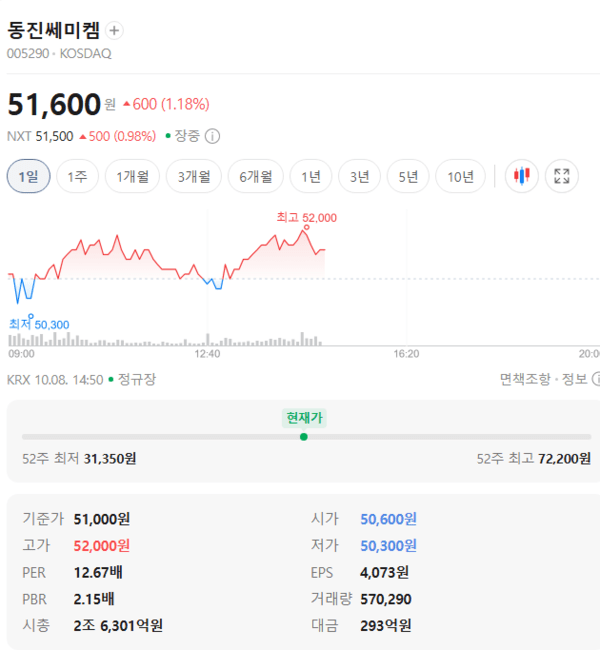
Task: Click the 09:00 time axis label
Action: 22,354
